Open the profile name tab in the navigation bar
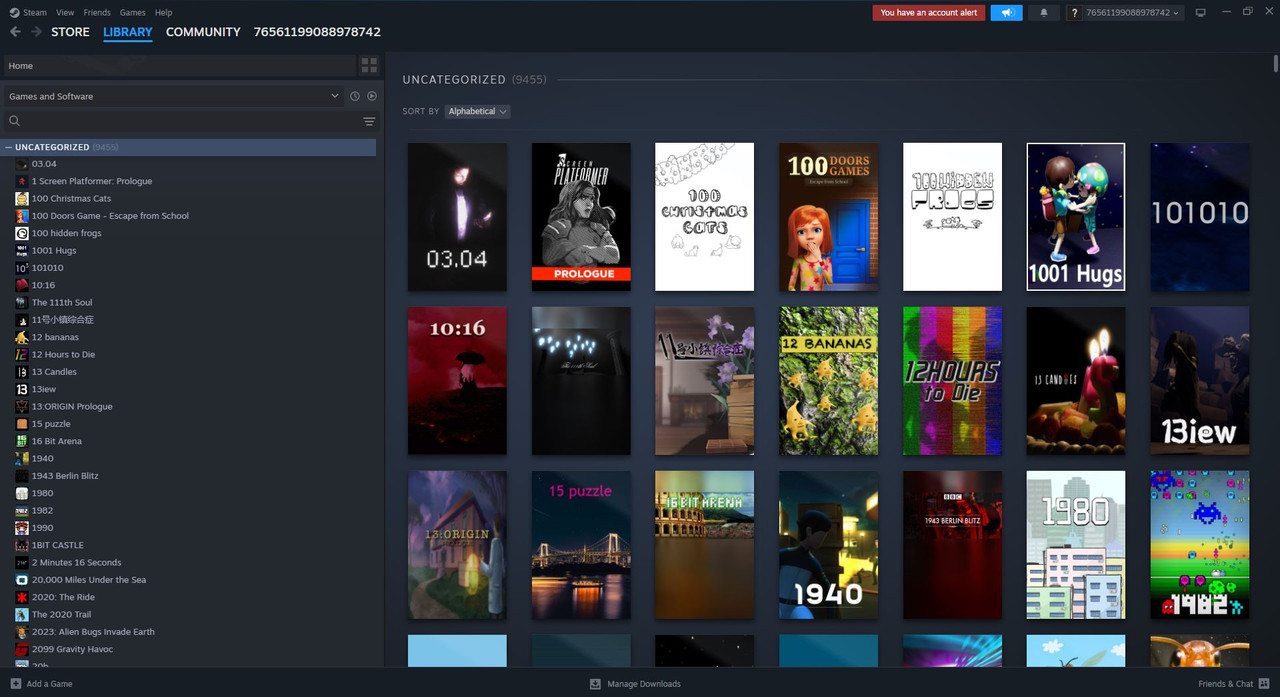This screenshot has height=697, width=1280. [317, 32]
